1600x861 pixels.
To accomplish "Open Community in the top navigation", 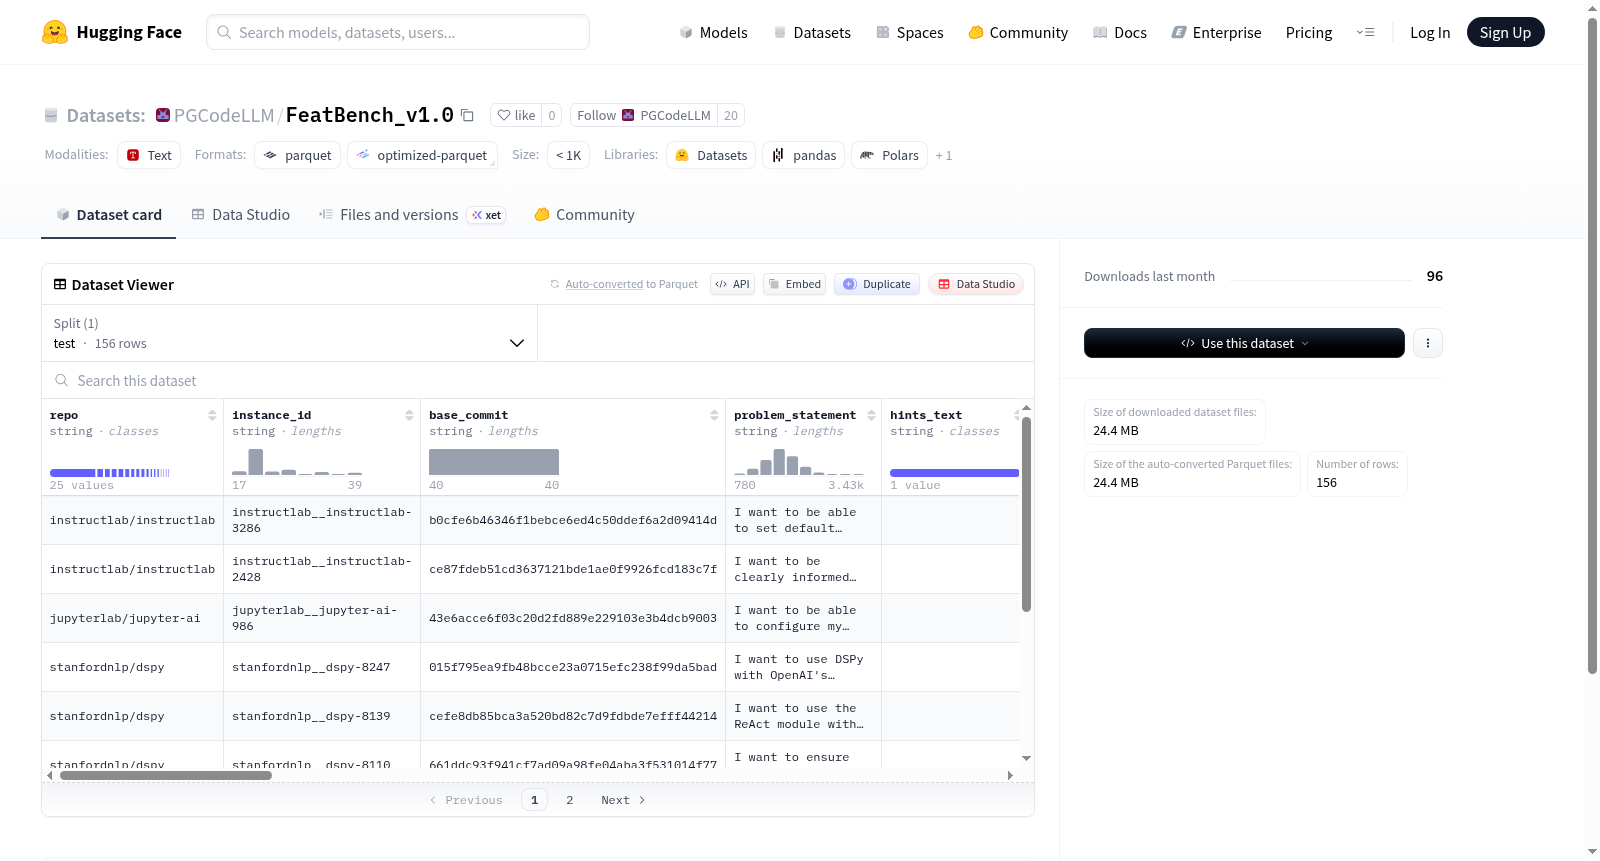I will (x=1018, y=32).
